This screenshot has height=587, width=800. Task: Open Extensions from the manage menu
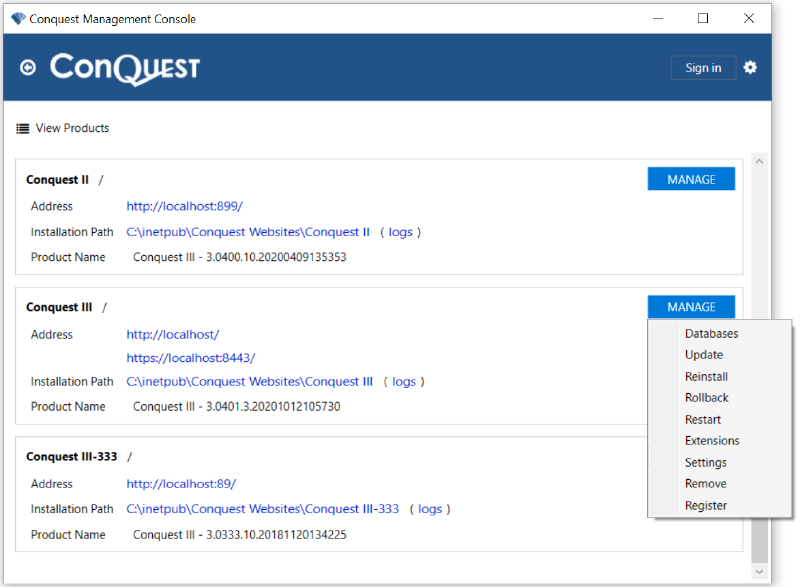pos(712,441)
